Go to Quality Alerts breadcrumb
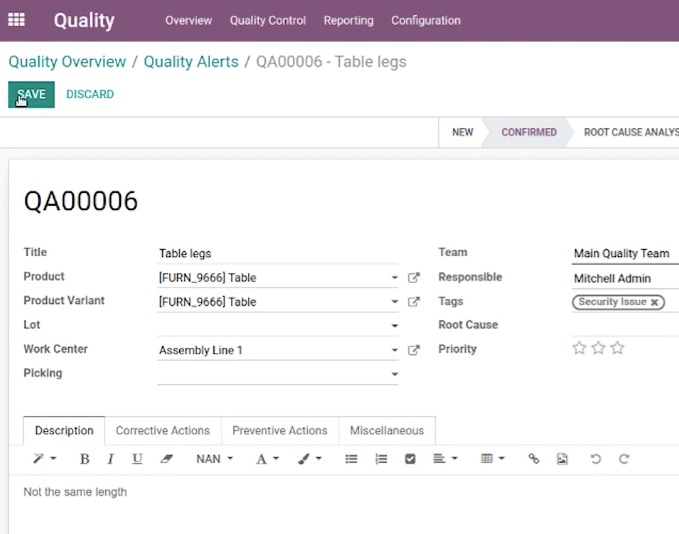 (x=191, y=62)
